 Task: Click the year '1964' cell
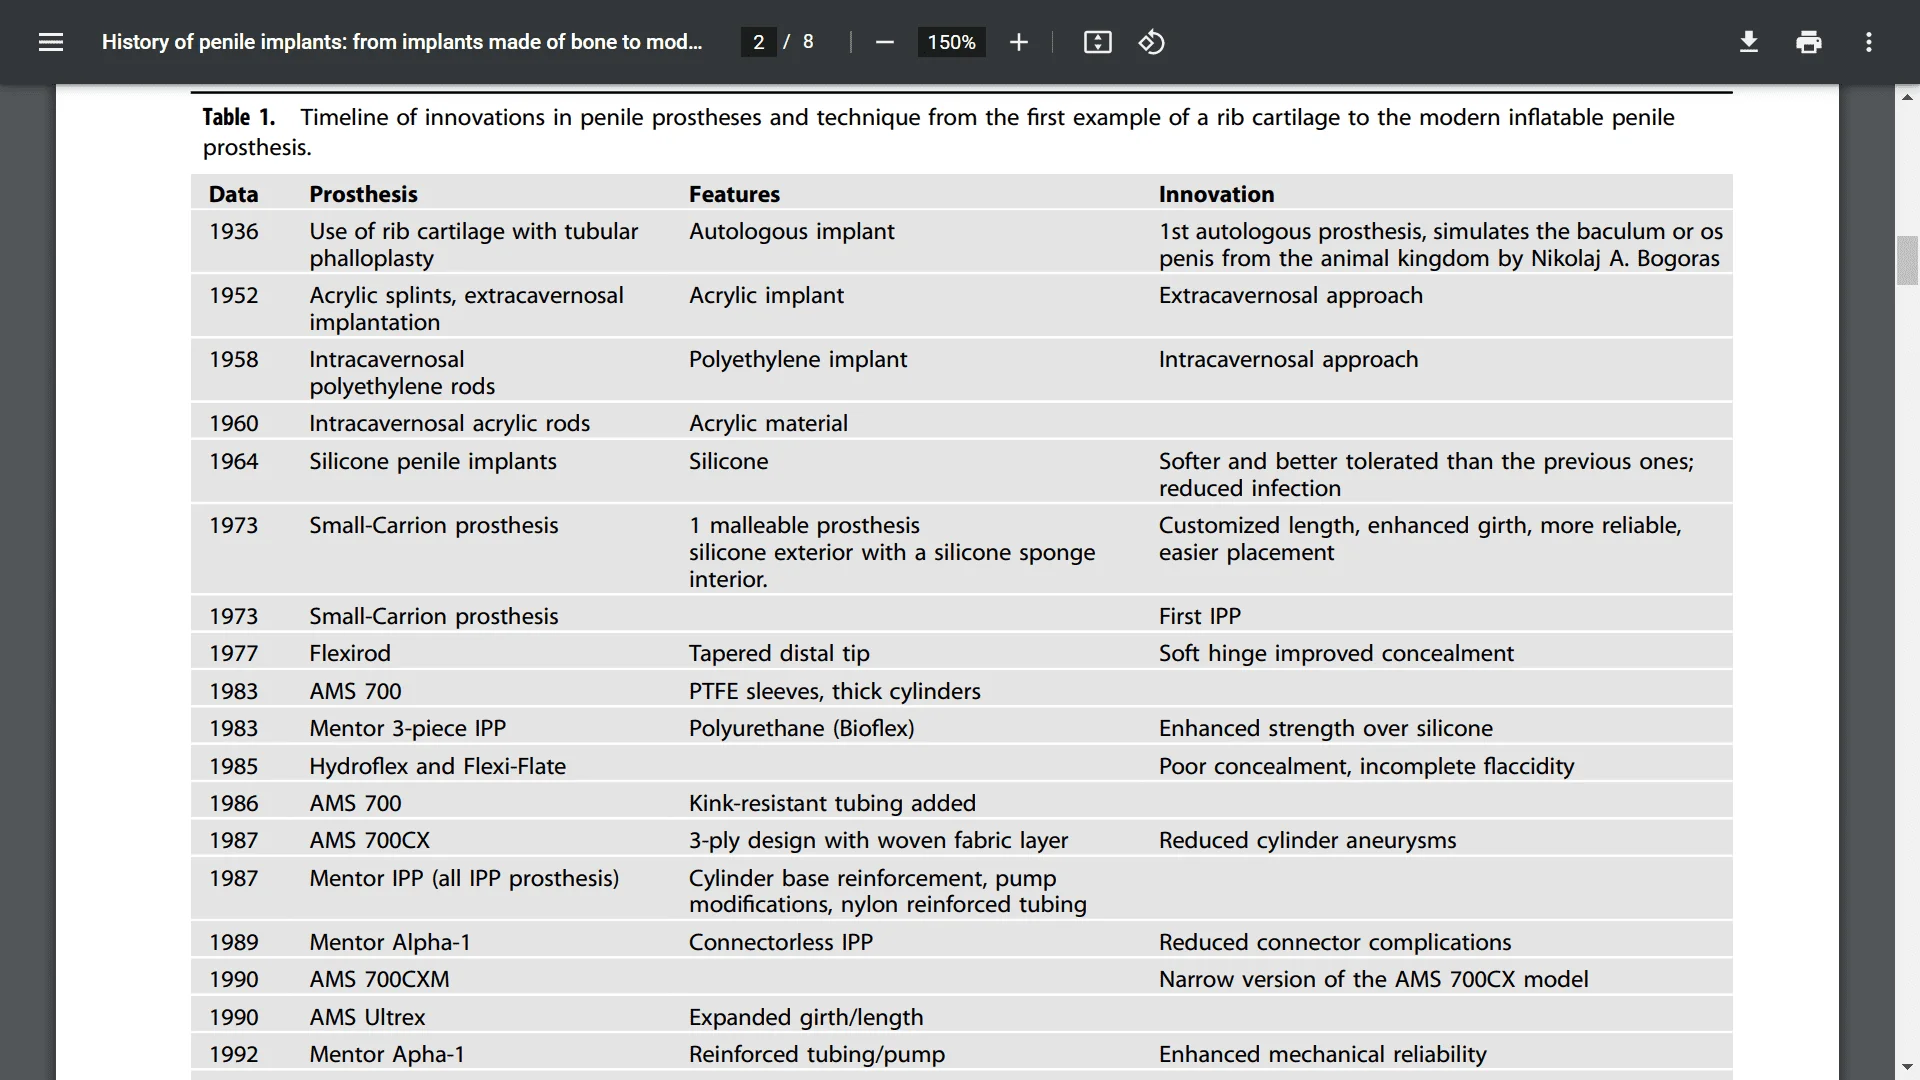pyautogui.click(x=233, y=461)
